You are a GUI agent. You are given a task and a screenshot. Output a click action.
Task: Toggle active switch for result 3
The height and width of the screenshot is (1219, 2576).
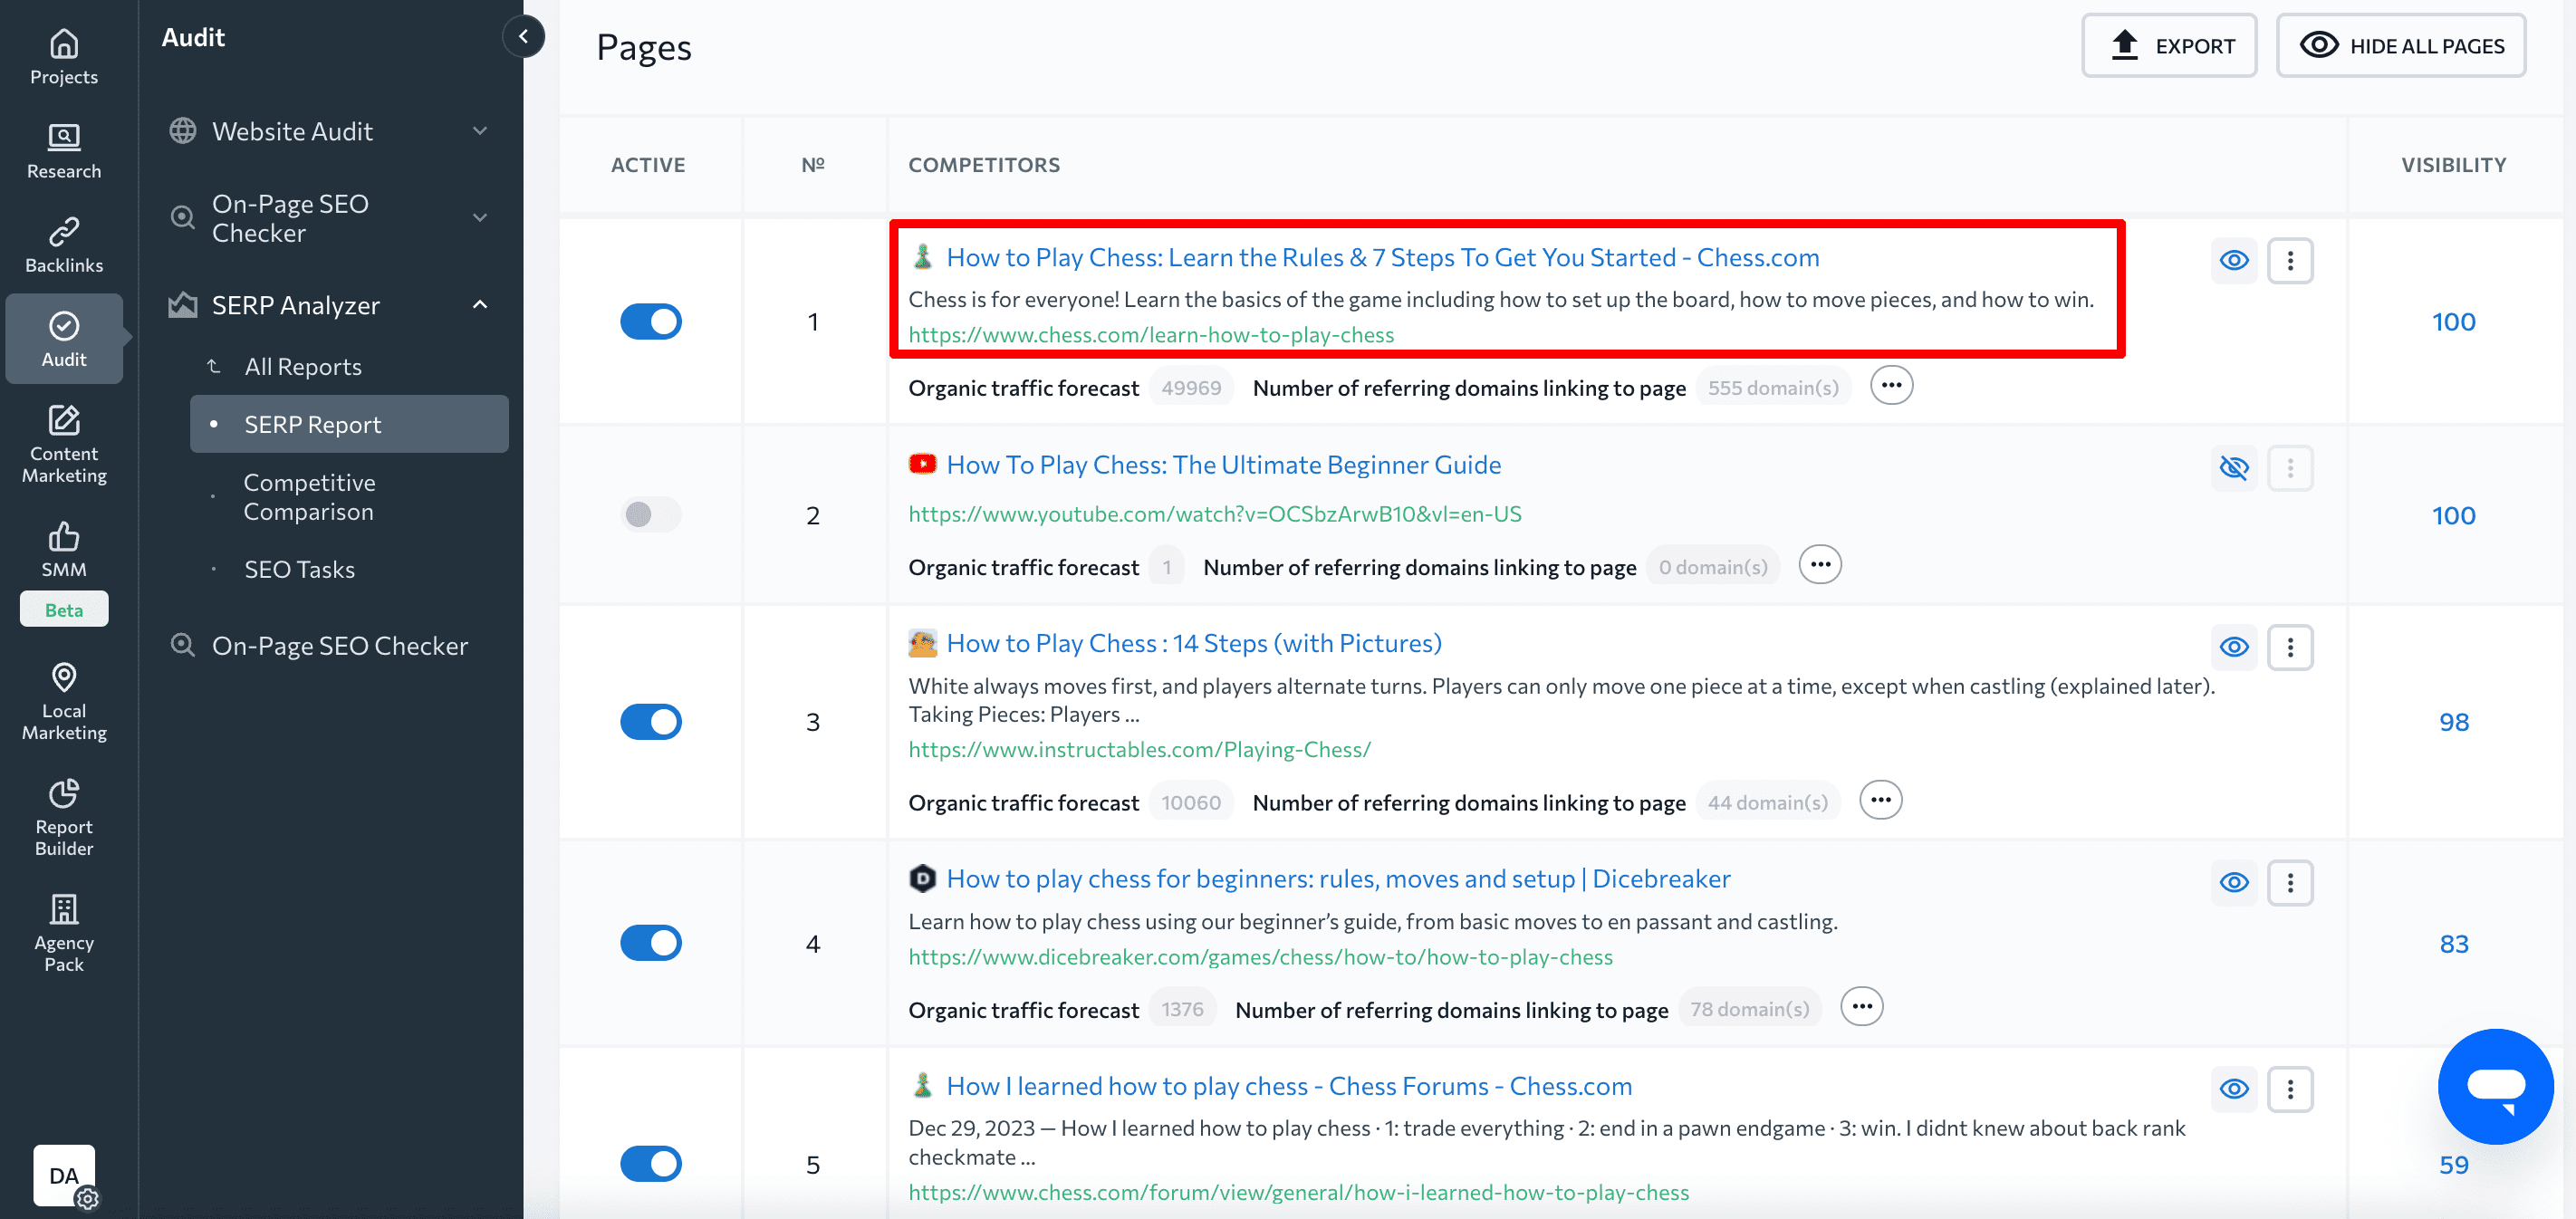click(651, 722)
